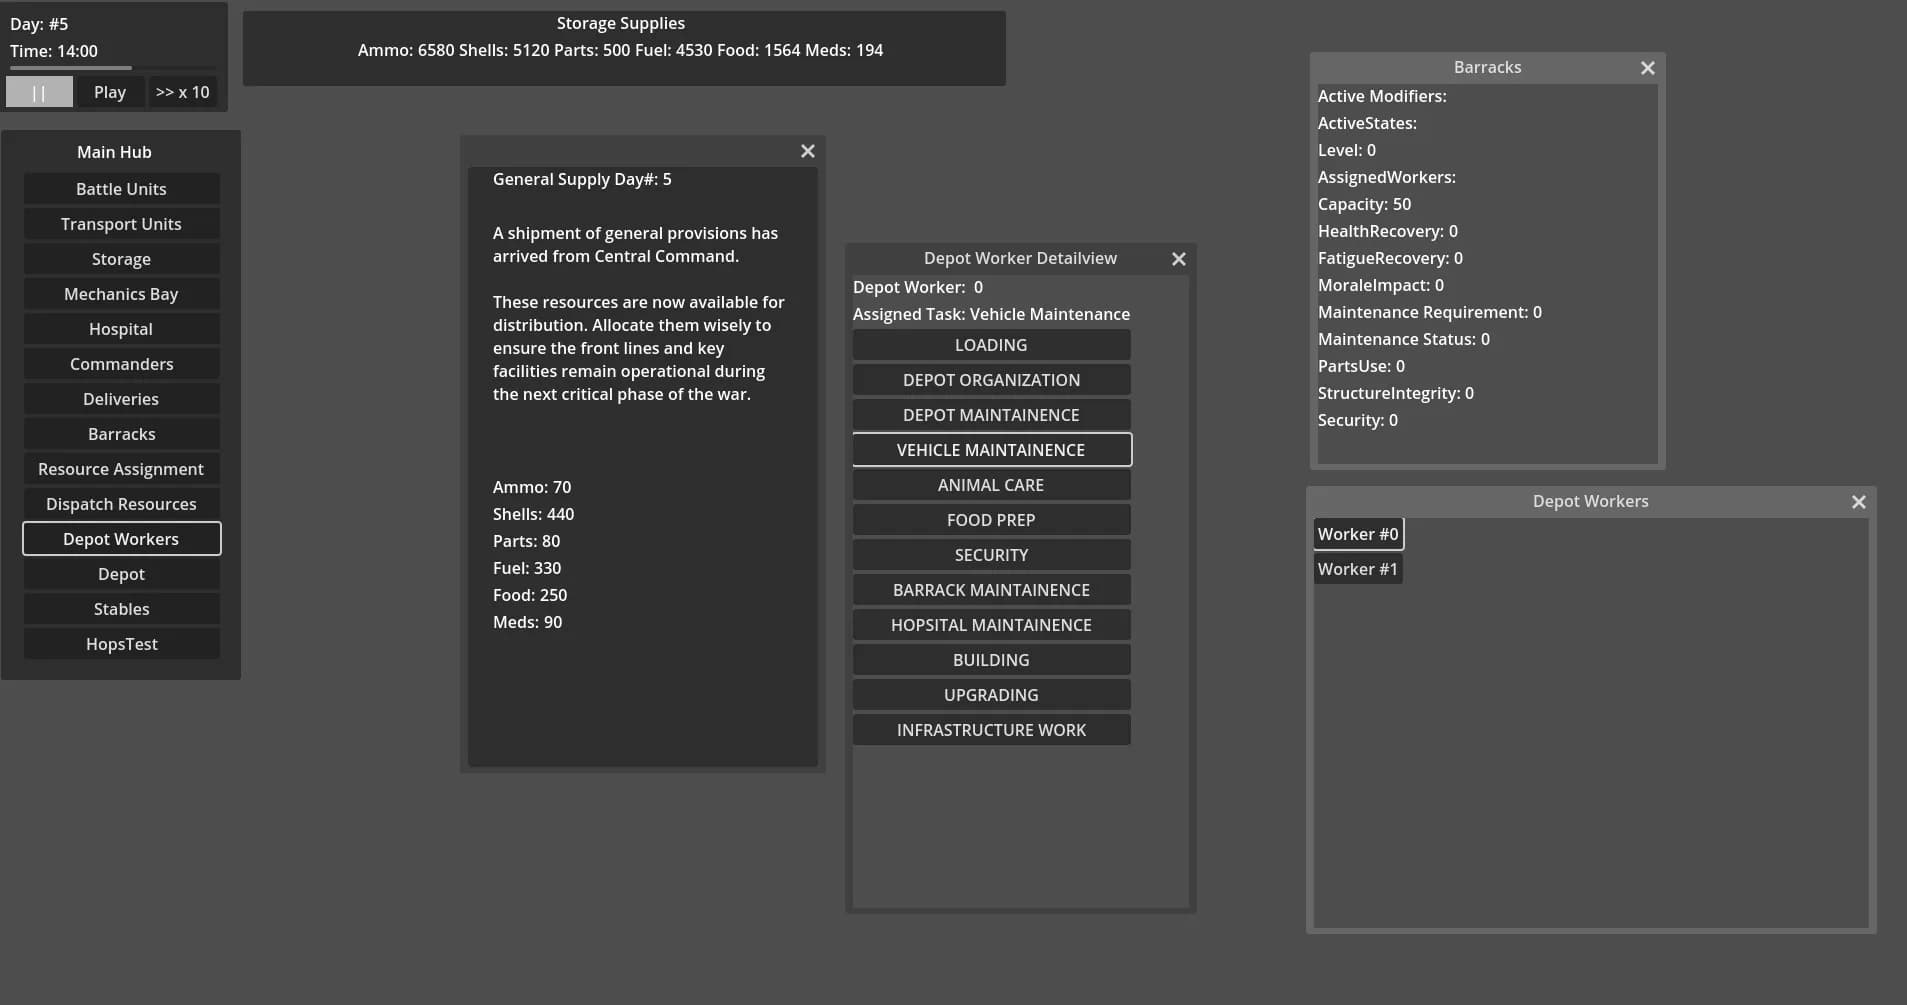Click Shells: 440 in the shipment
This screenshot has height=1005, width=1907.
click(533, 514)
